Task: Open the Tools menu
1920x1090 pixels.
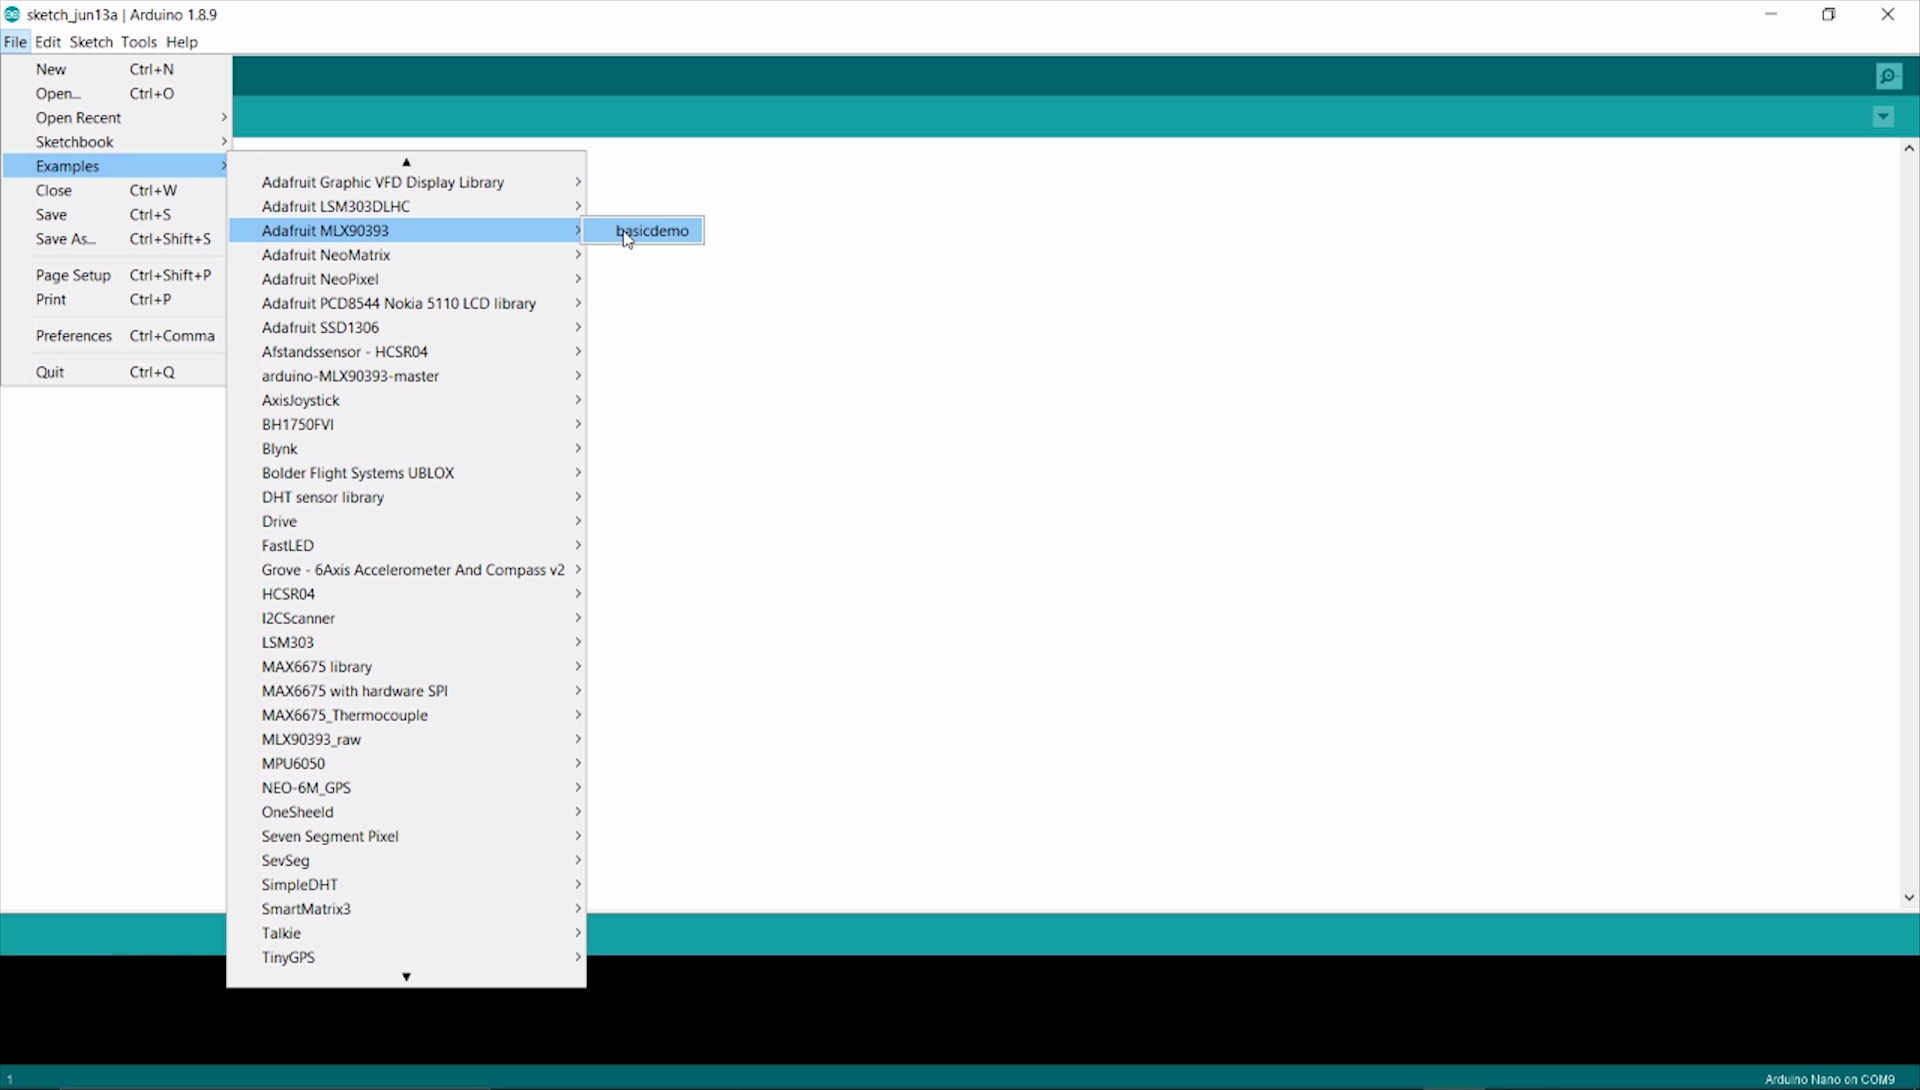Action: 139,42
